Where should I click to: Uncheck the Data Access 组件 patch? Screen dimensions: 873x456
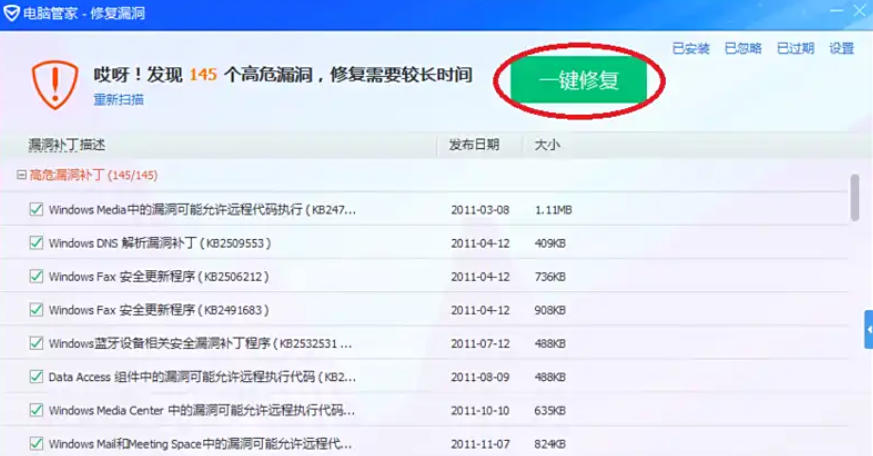point(37,377)
